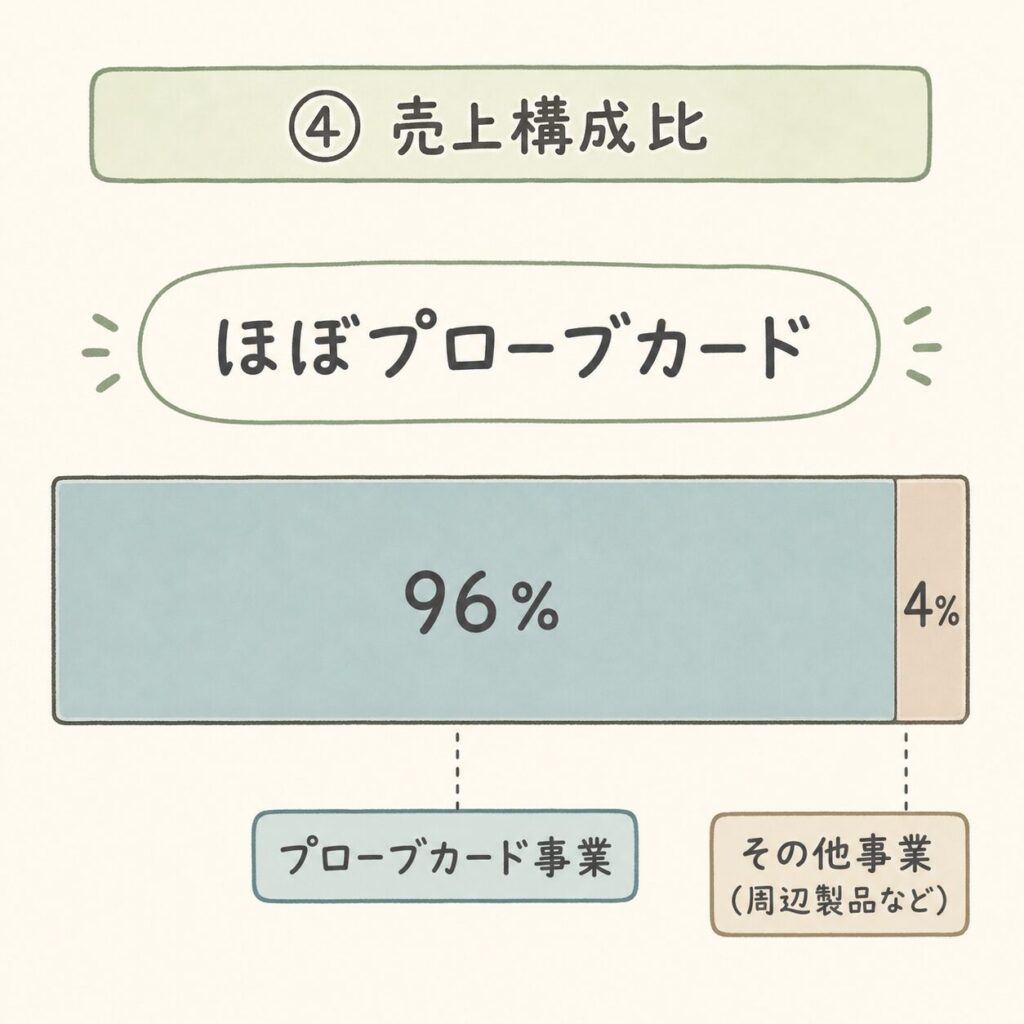Click the 比 character in title
The width and height of the screenshot is (1024, 1024).
pos(678,128)
